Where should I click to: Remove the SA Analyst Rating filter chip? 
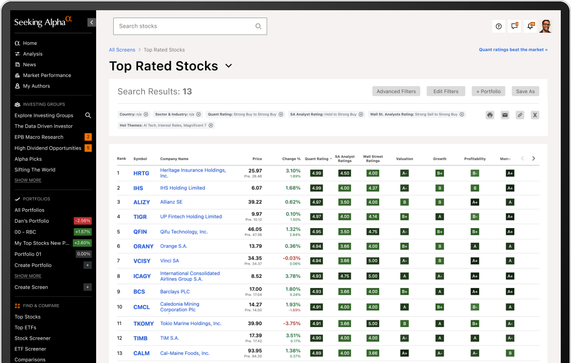(361, 114)
